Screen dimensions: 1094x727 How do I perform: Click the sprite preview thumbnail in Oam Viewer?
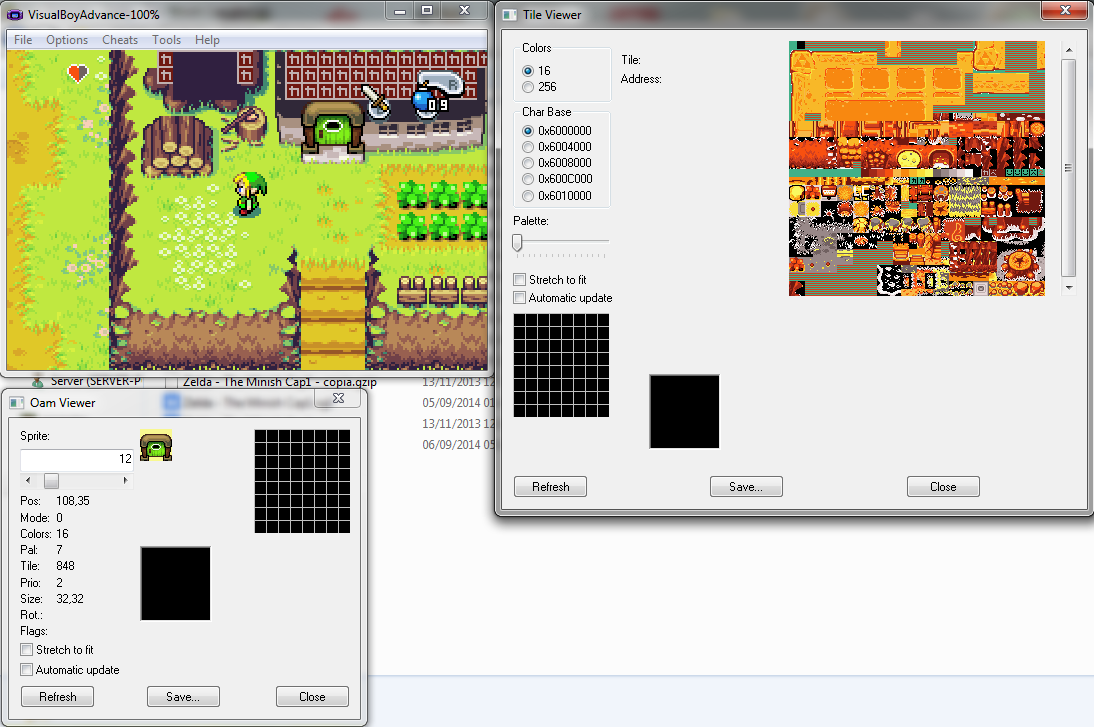tap(156, 445)
